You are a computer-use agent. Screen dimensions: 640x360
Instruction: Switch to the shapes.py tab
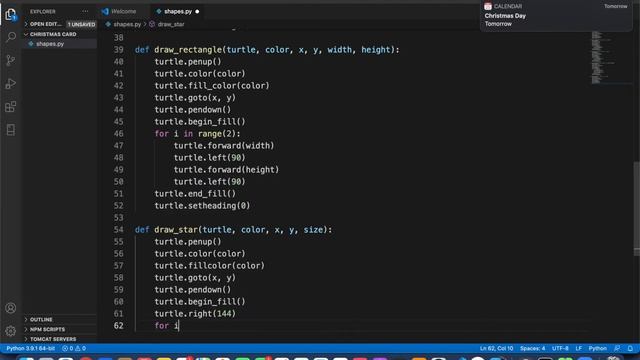[178, 11]
